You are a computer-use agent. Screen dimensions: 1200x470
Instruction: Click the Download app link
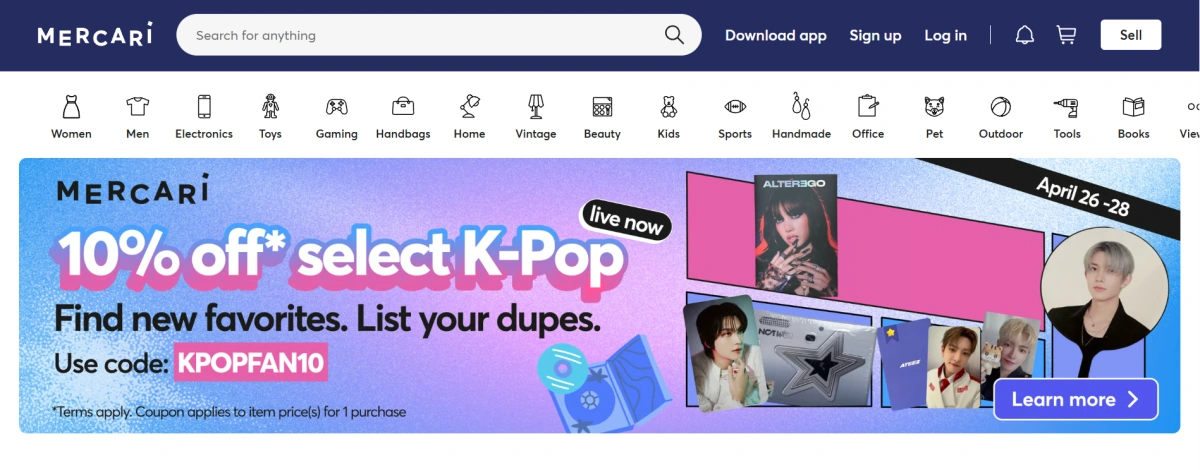(776, 35)
